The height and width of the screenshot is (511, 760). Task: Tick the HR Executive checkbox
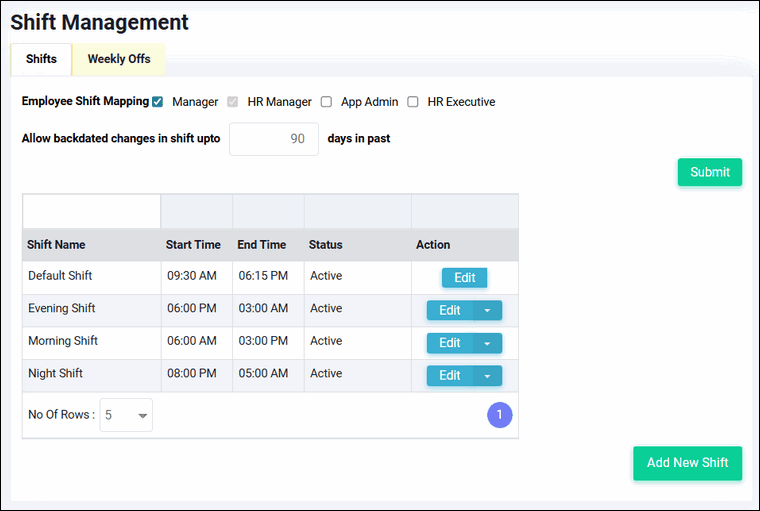(413, 102)
